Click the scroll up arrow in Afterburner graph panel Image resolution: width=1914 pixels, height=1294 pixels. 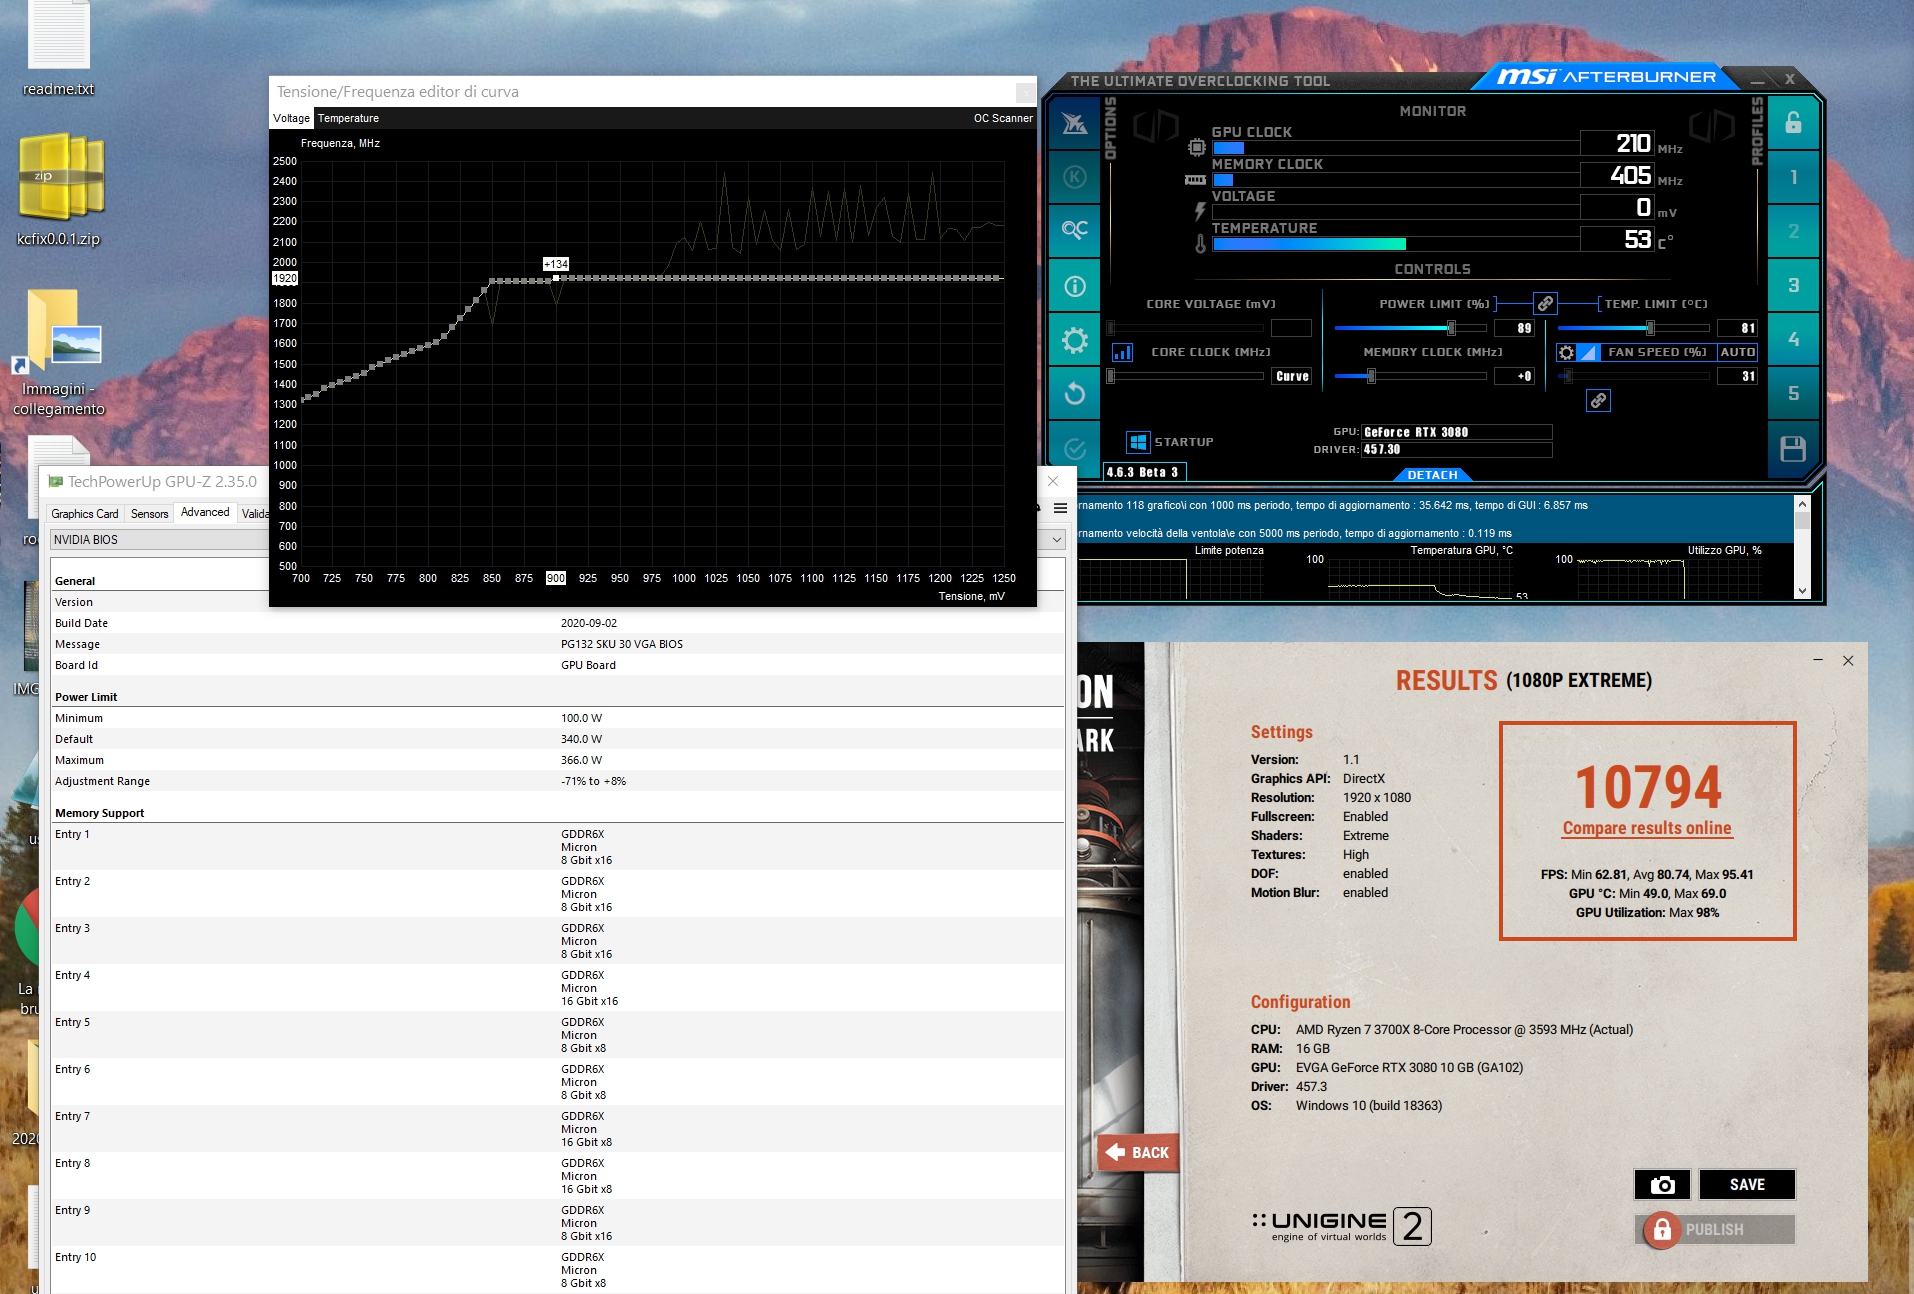pos(1802,504)
